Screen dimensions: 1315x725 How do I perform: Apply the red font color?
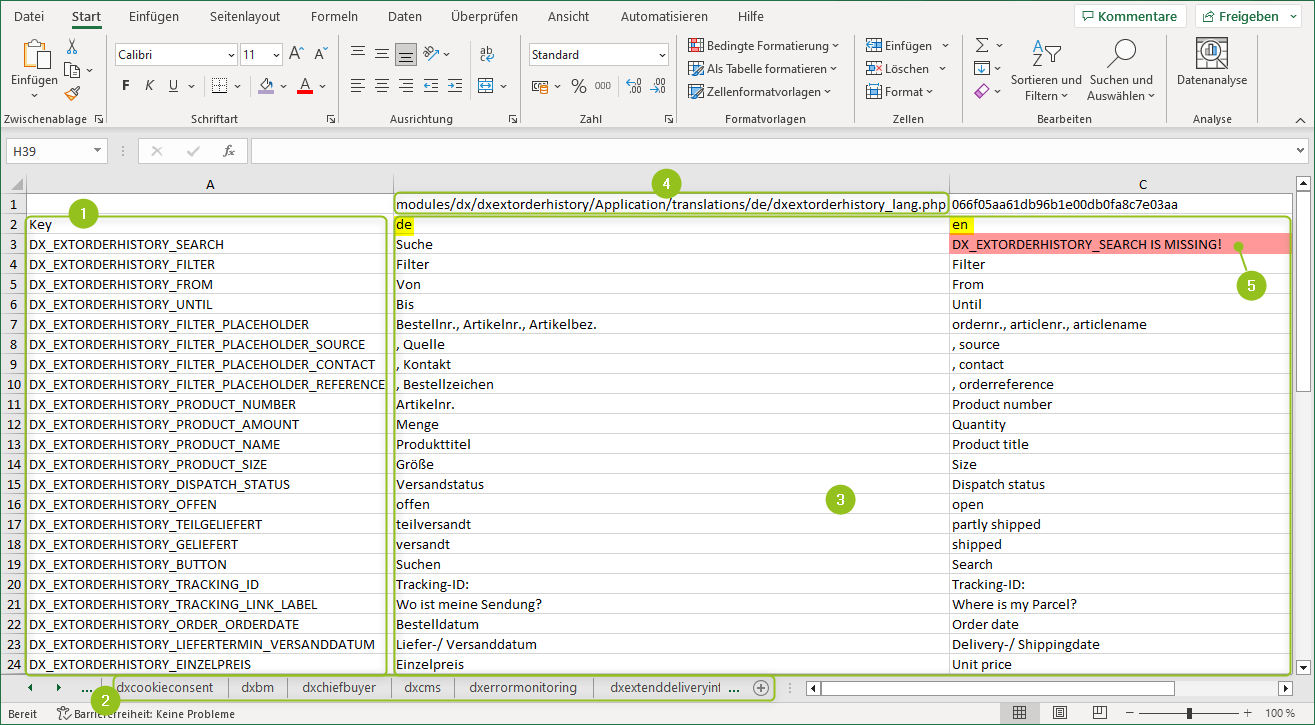305,86
